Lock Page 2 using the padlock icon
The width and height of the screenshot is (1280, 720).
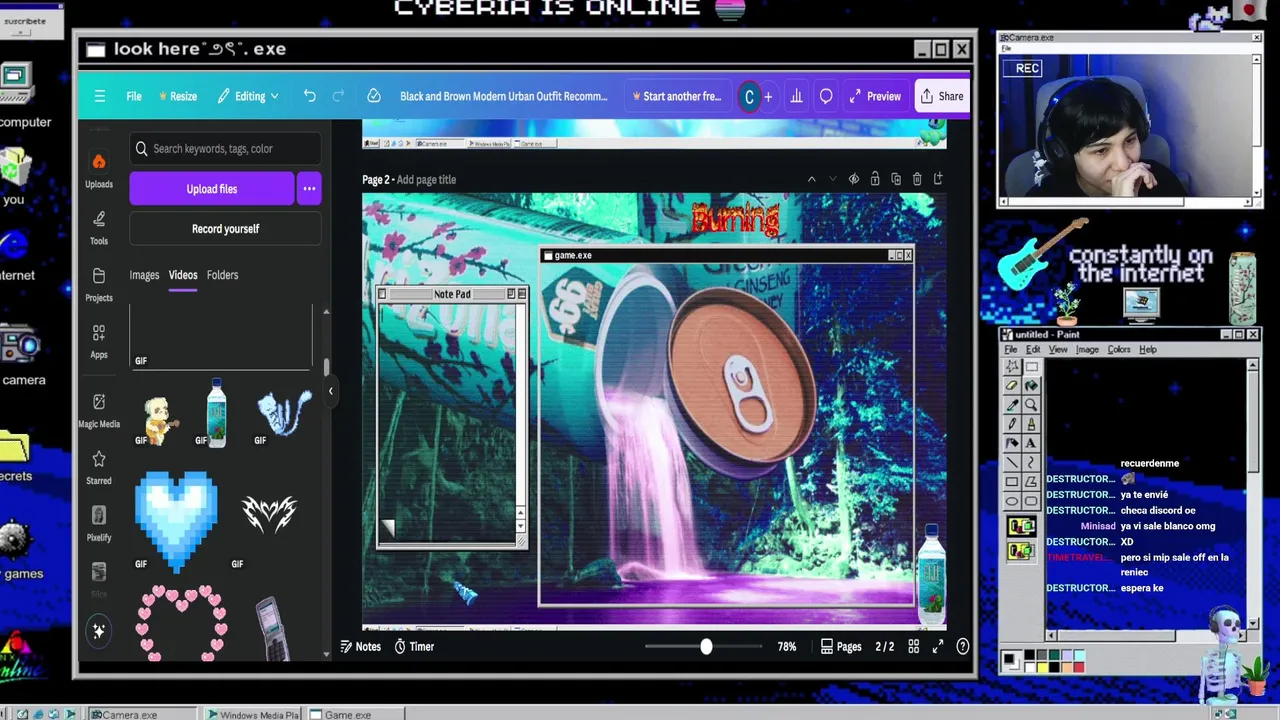coord(875,179)
